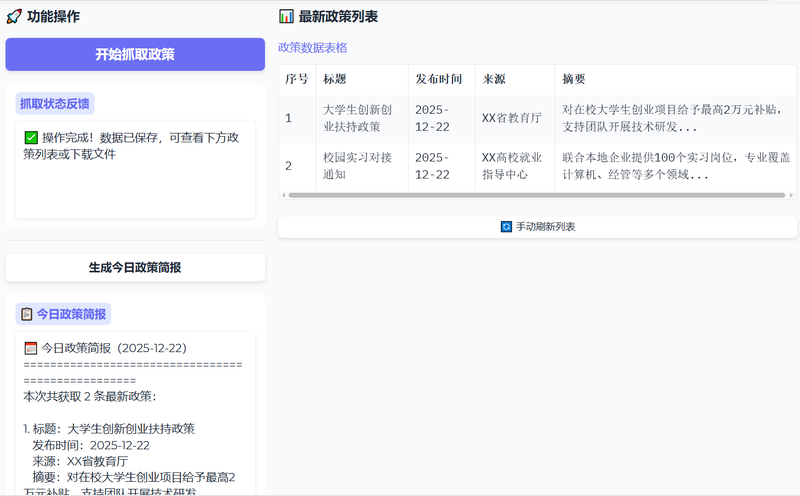Sort the table by the 序号 column header

(x=297, y=79)
